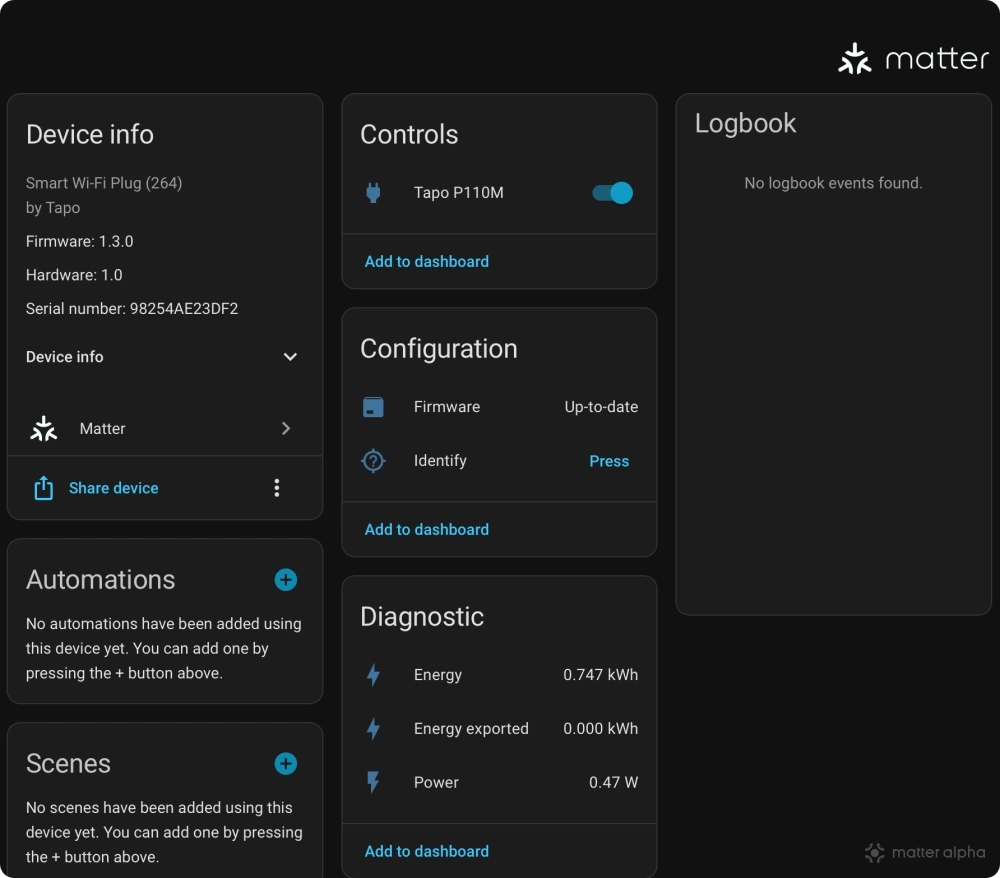
Task: Add Configuration card to dashboard
Action: pos(427,530)
